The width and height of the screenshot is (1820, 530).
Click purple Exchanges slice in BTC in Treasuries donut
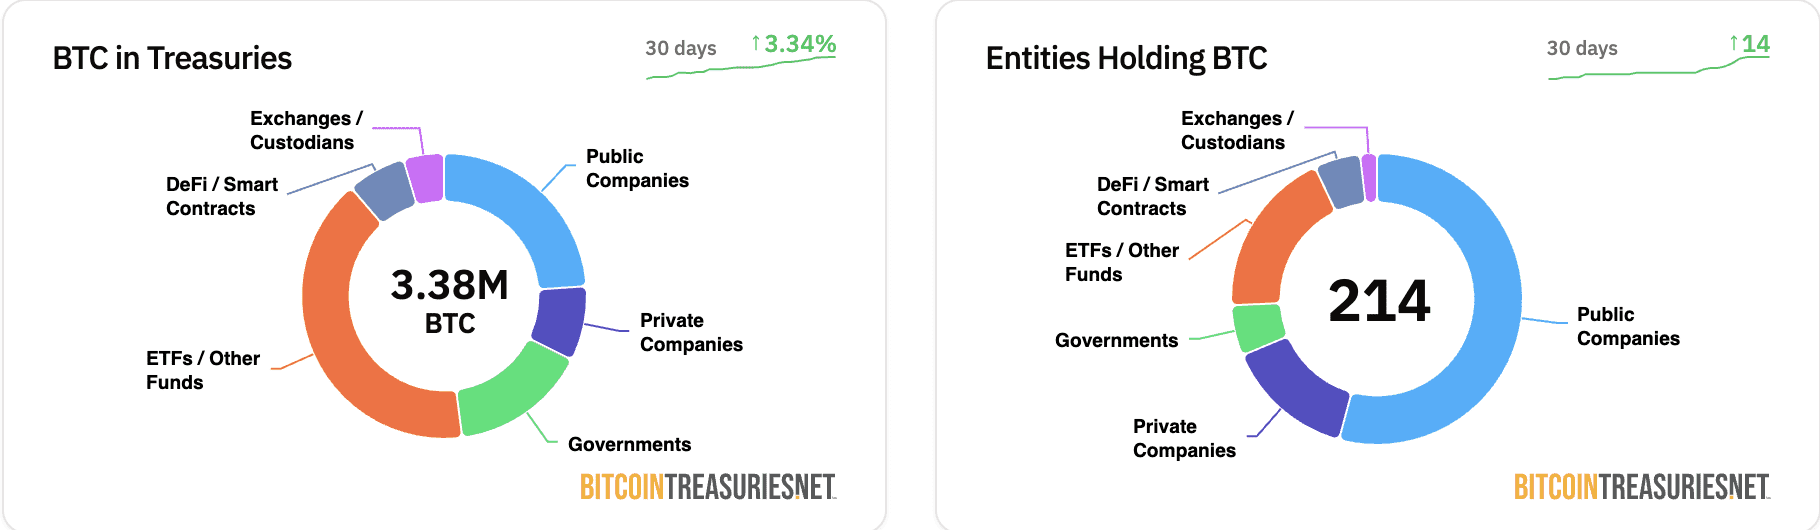point(426,179)
